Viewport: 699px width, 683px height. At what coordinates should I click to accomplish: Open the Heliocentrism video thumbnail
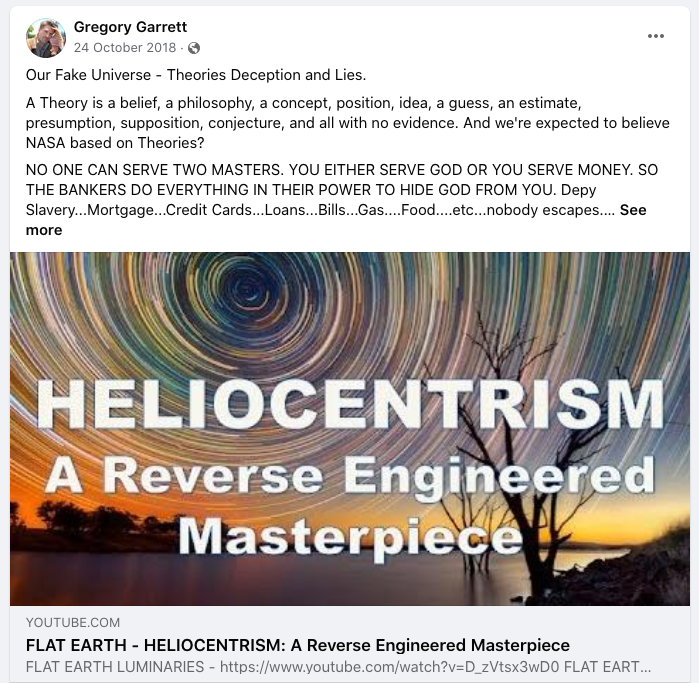click(350, 429)
